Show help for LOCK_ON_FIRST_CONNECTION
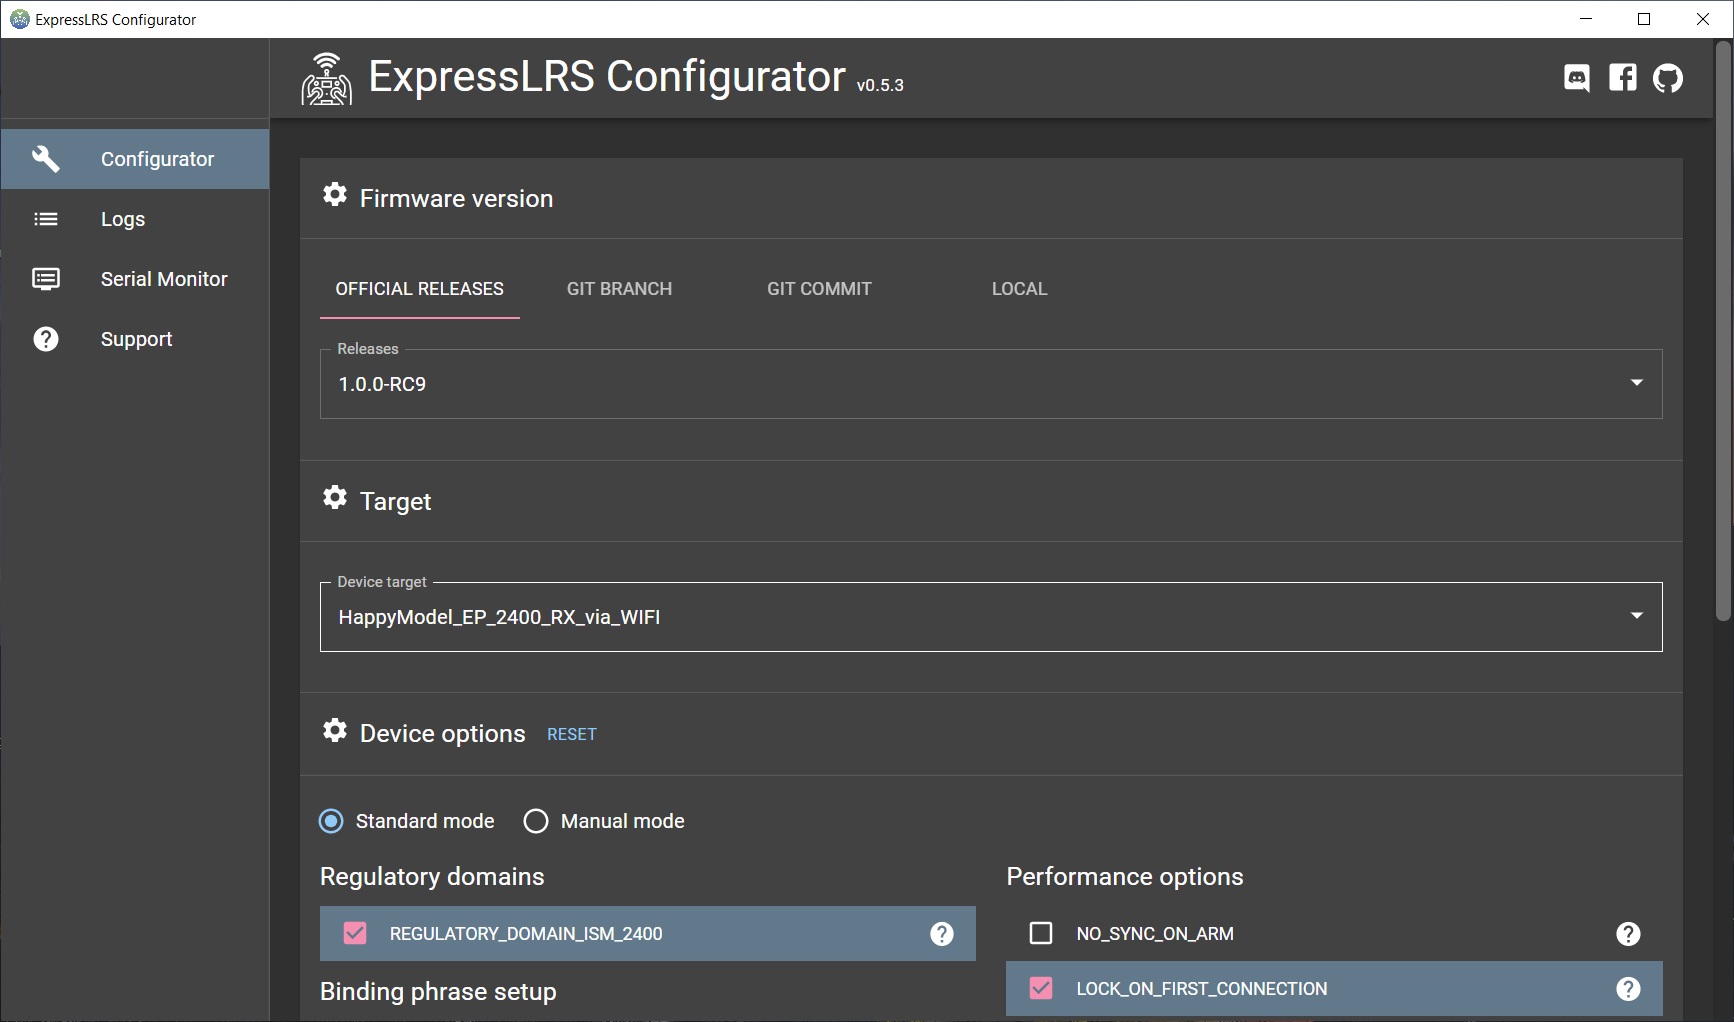 [x=1629, y=989]
